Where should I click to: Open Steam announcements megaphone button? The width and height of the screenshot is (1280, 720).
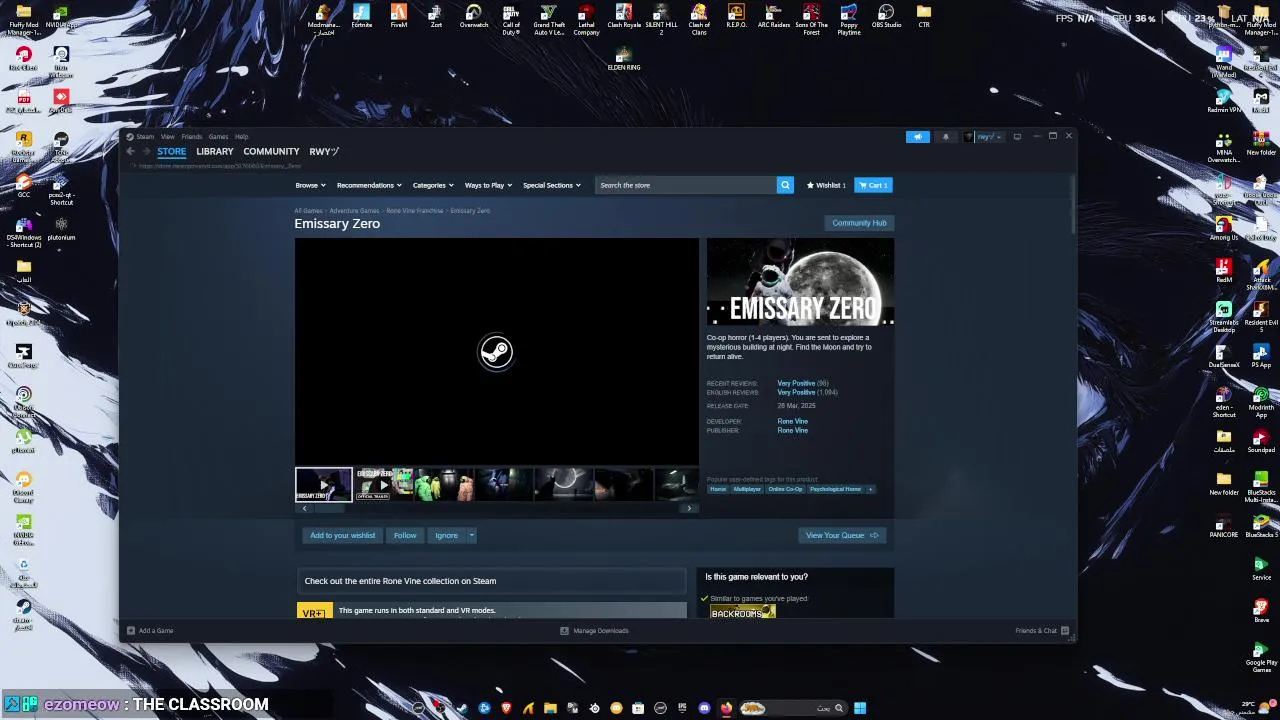point(918,136)
